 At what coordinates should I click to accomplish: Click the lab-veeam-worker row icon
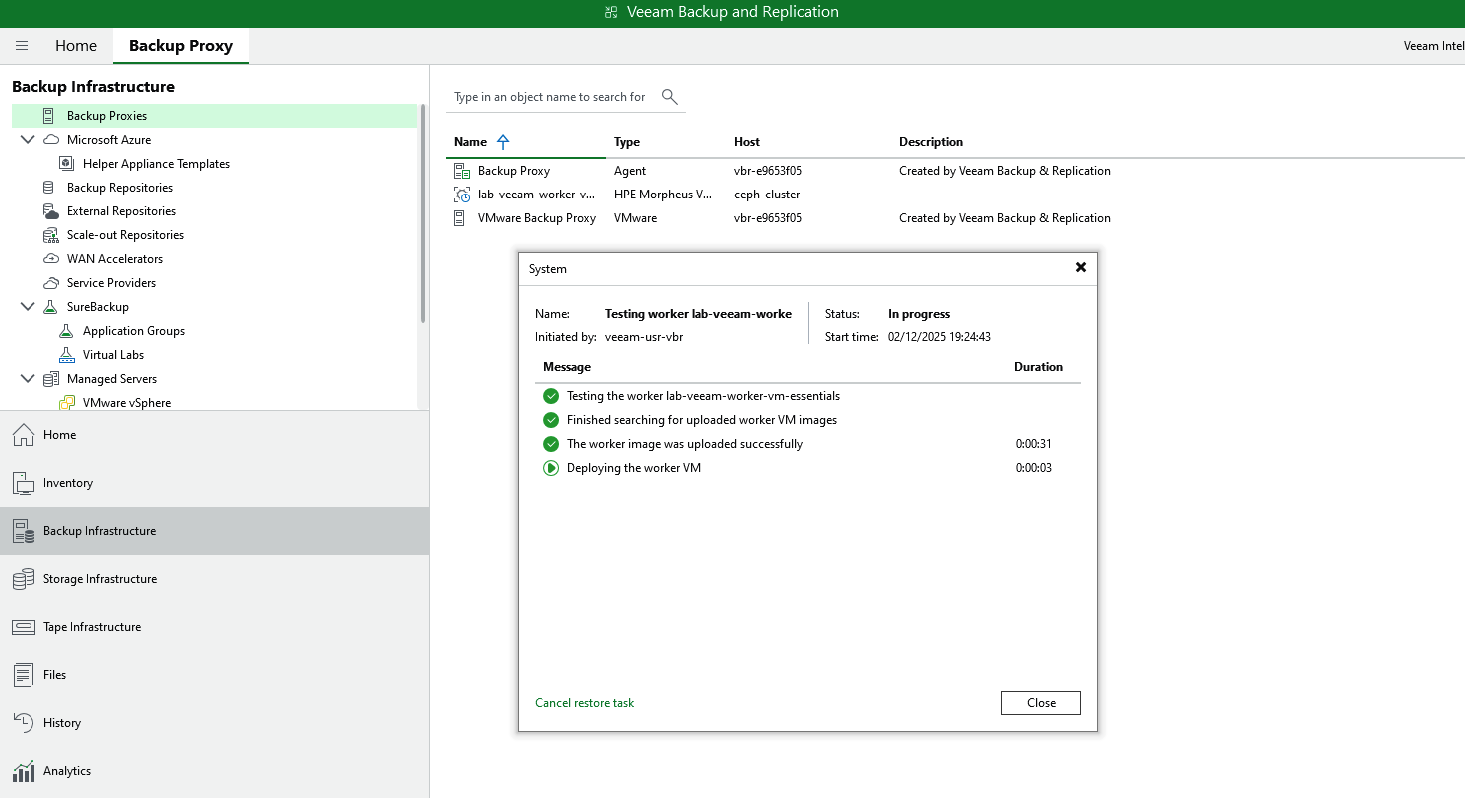pyautogui.click(x=462, y=194)
